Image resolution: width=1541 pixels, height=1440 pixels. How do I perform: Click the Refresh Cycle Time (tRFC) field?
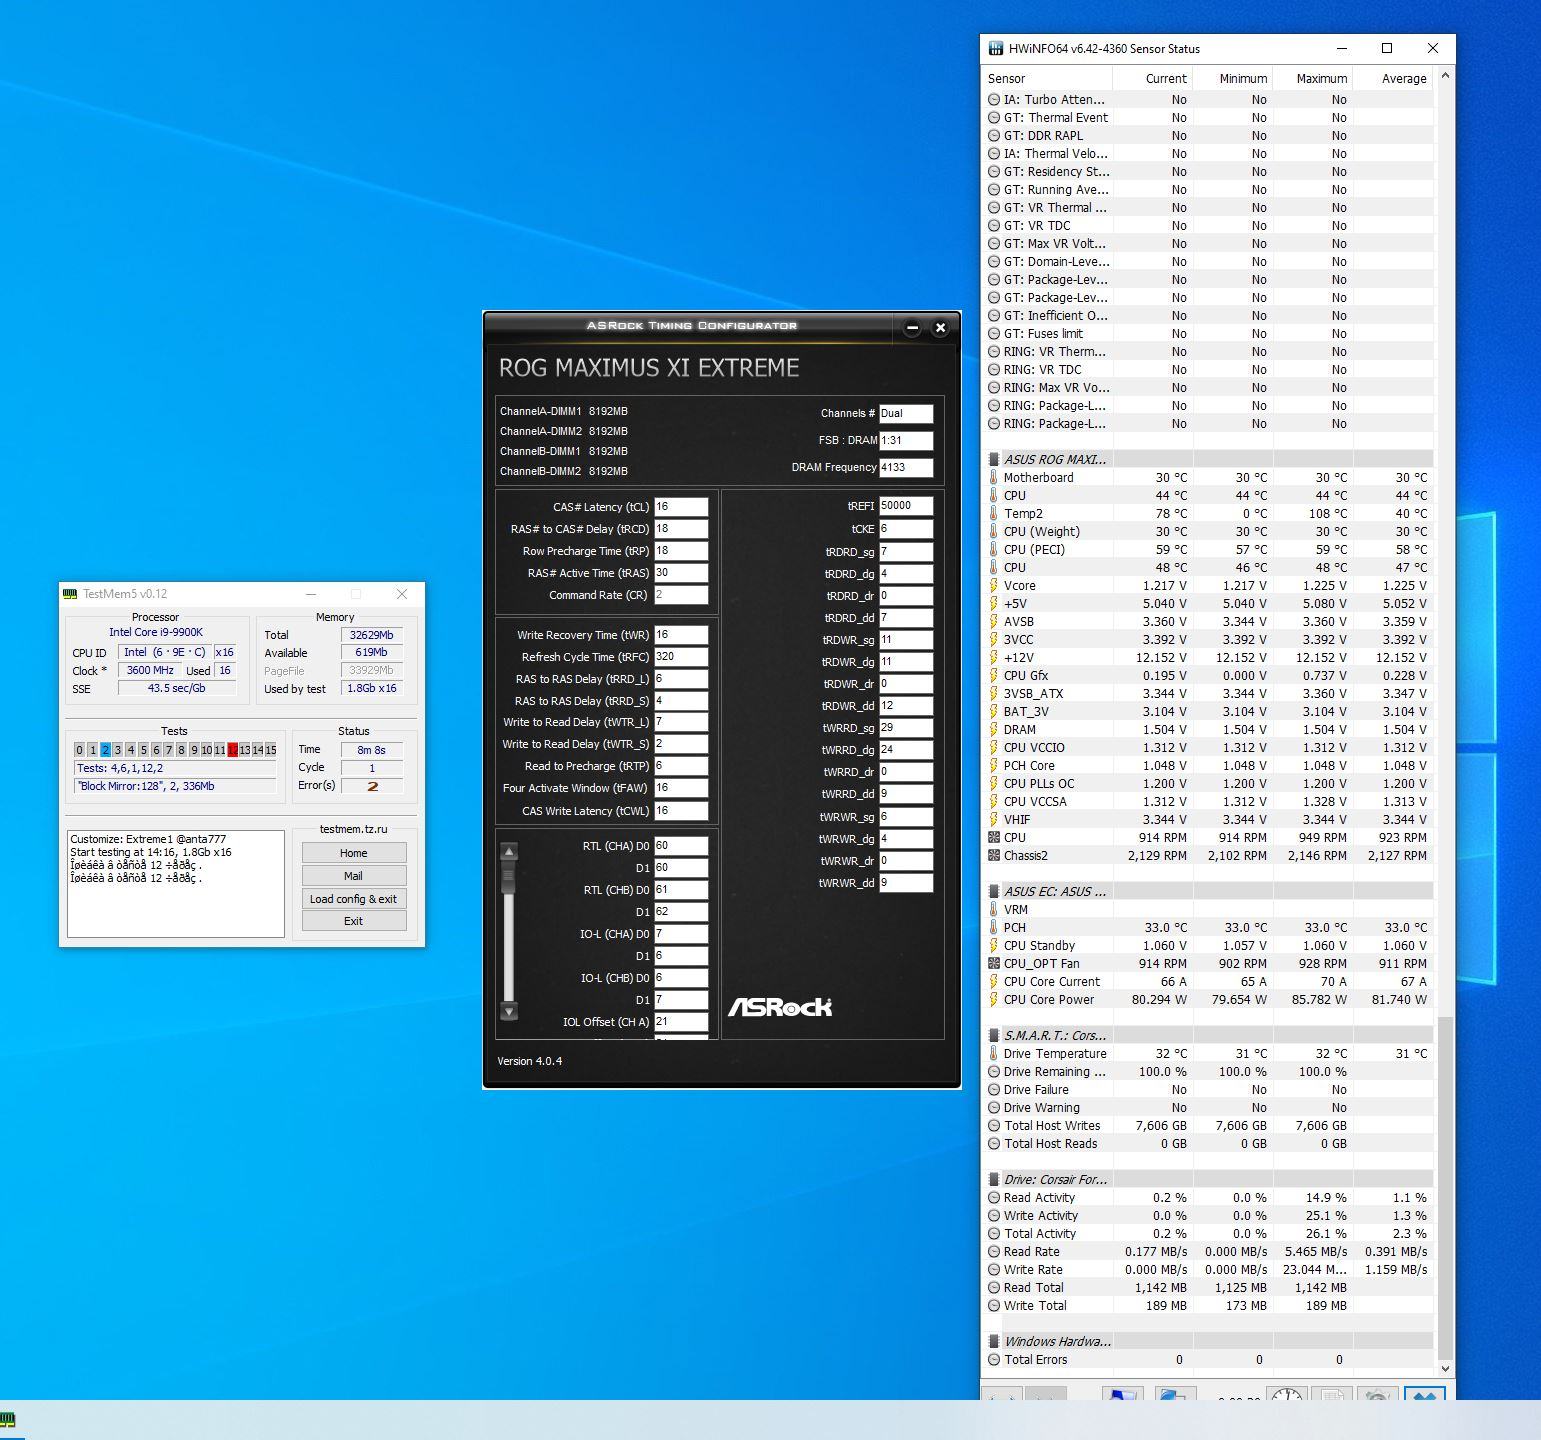click(681, 657)
